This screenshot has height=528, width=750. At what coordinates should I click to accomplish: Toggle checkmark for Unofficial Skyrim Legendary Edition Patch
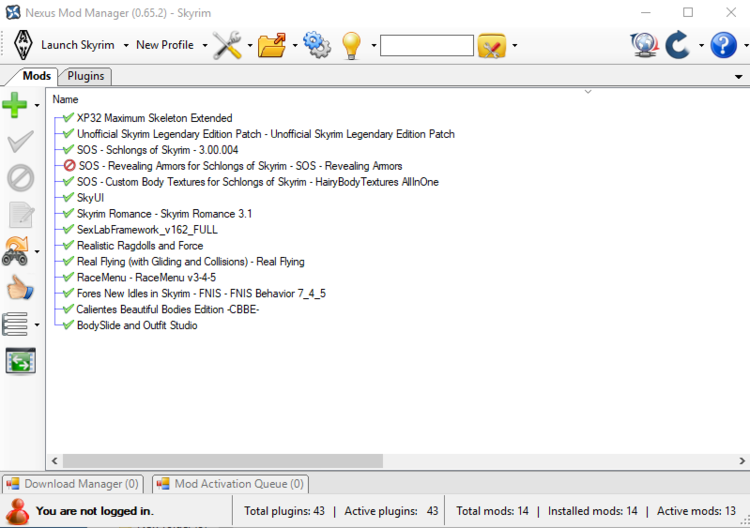68,133
